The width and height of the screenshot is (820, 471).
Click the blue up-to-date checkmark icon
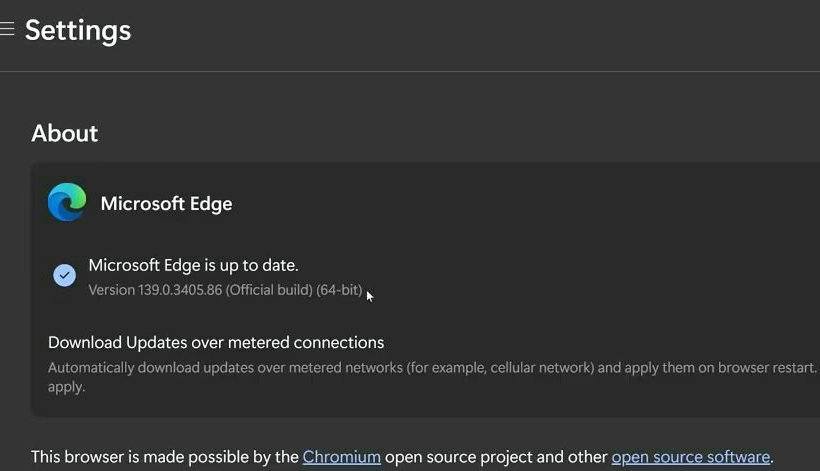pos(64,275)
